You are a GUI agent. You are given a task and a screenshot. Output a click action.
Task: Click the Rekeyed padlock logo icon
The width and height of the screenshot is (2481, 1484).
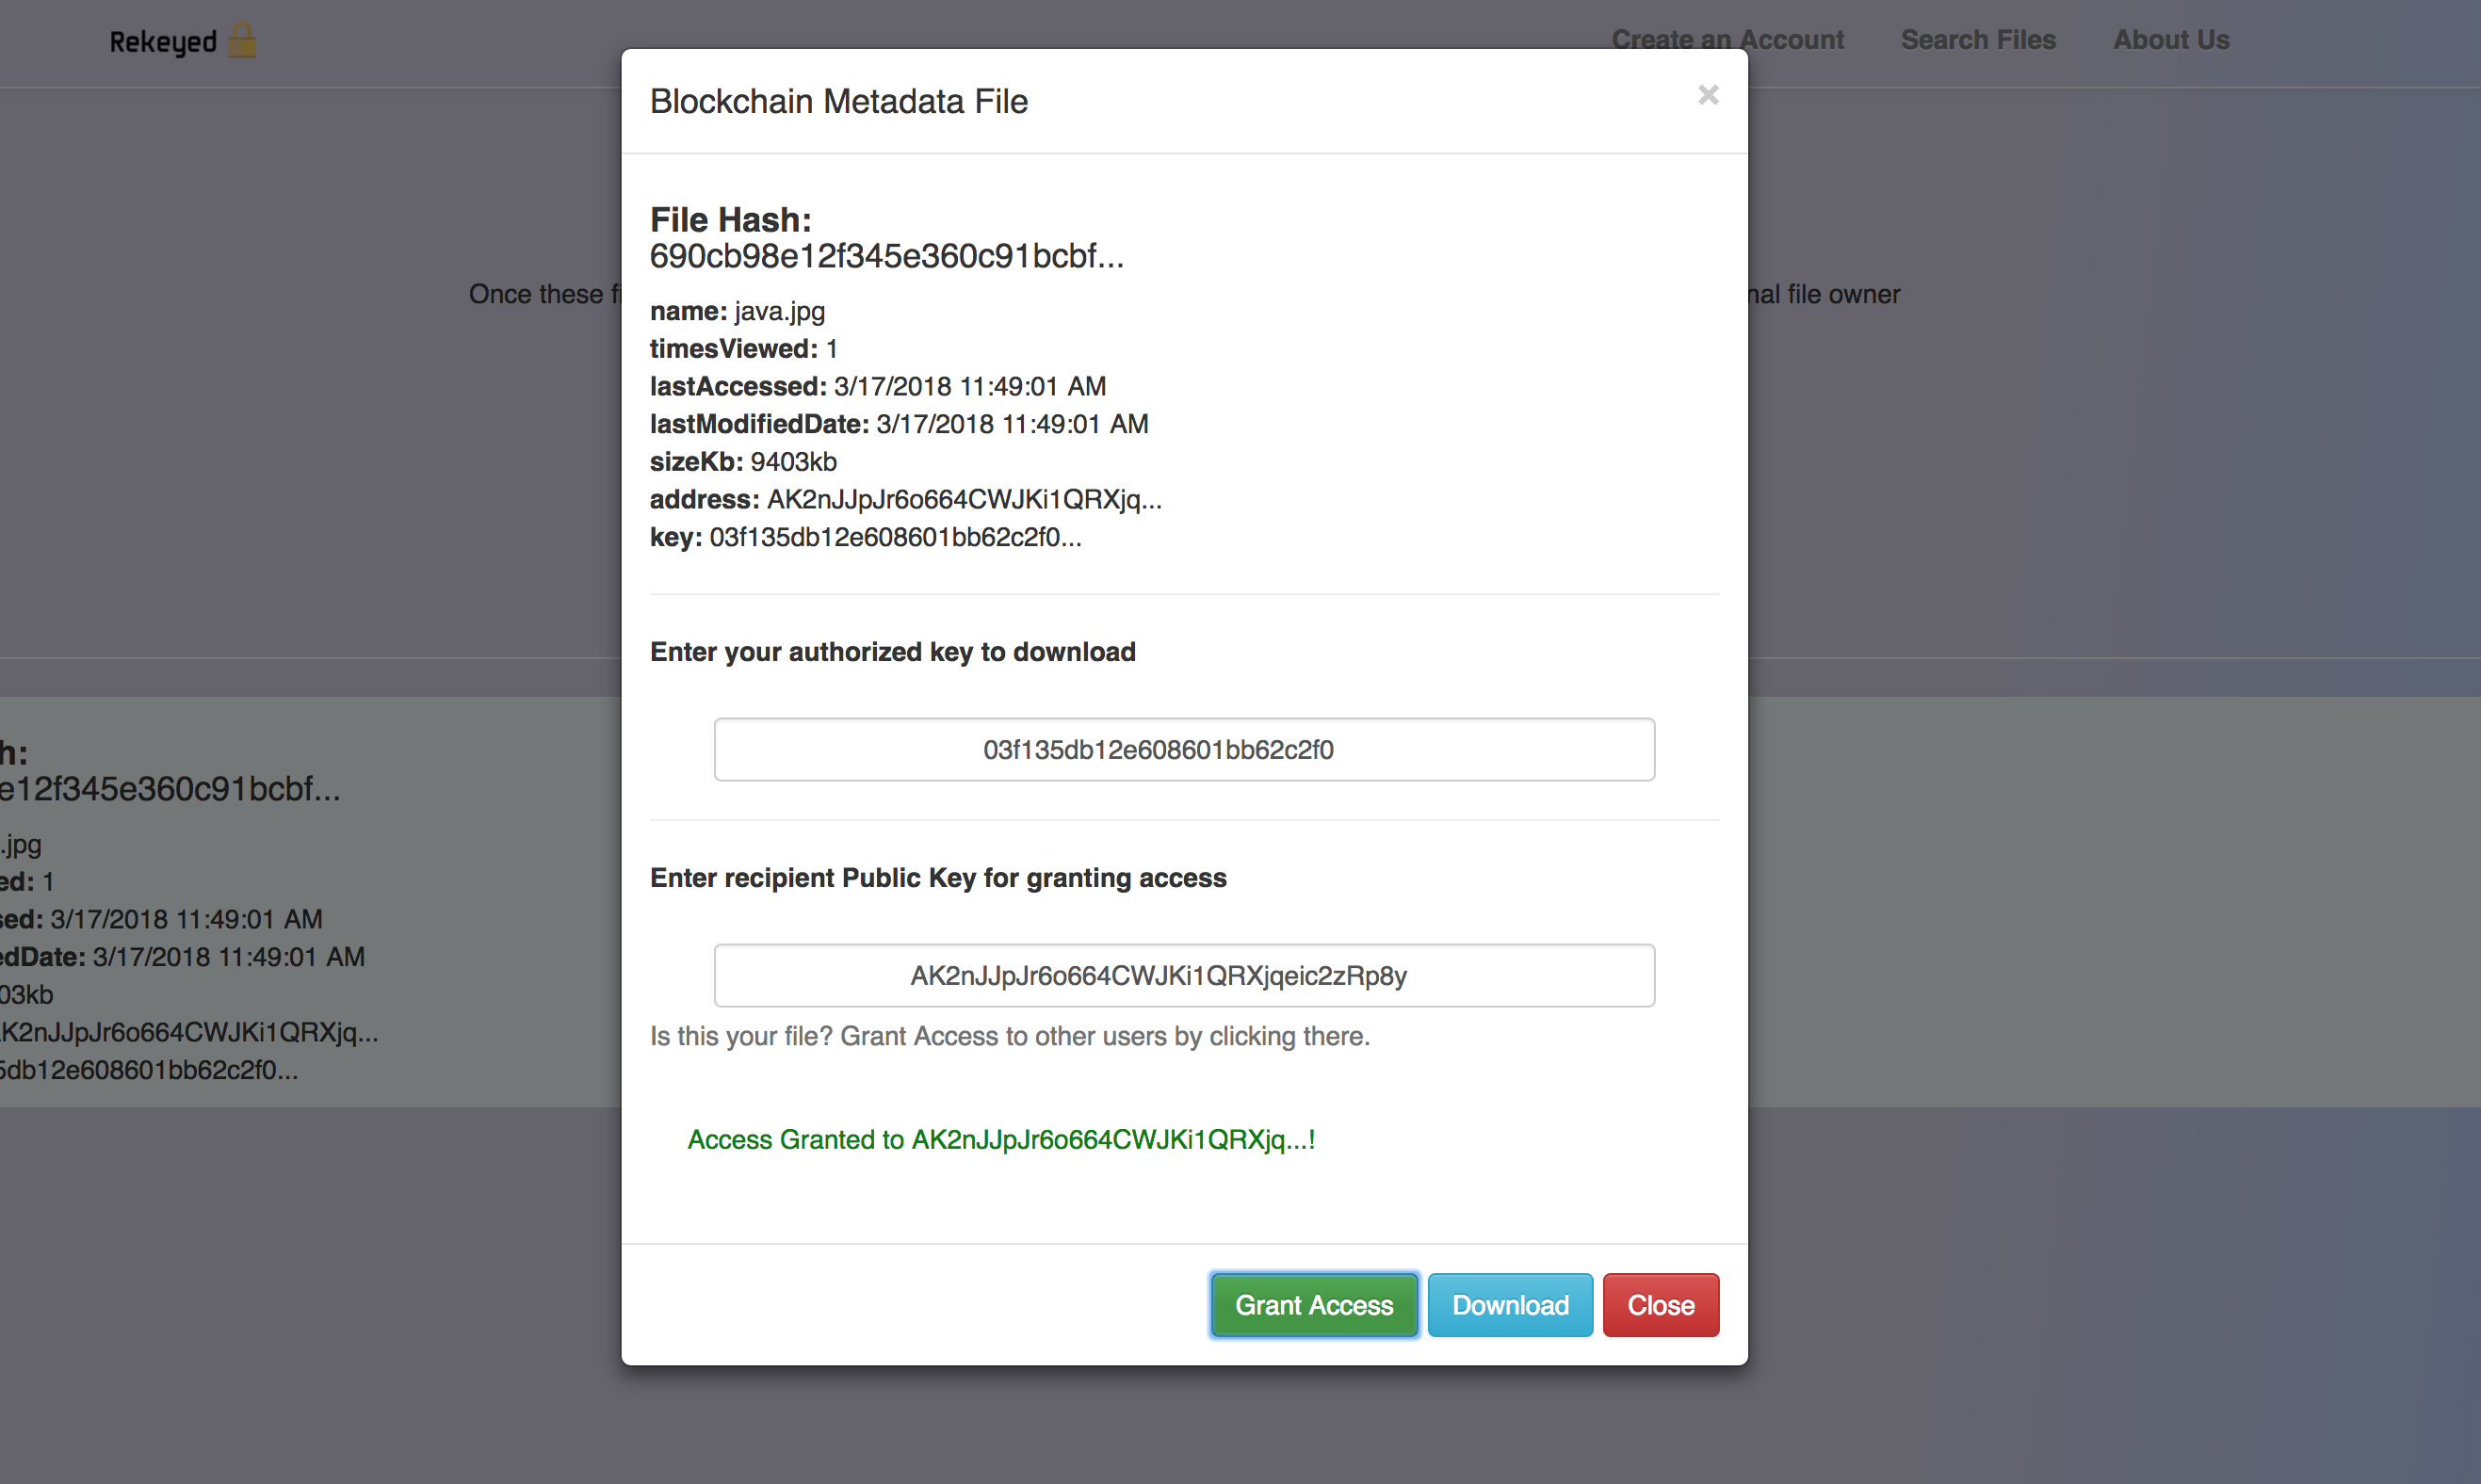click(241, 41)
